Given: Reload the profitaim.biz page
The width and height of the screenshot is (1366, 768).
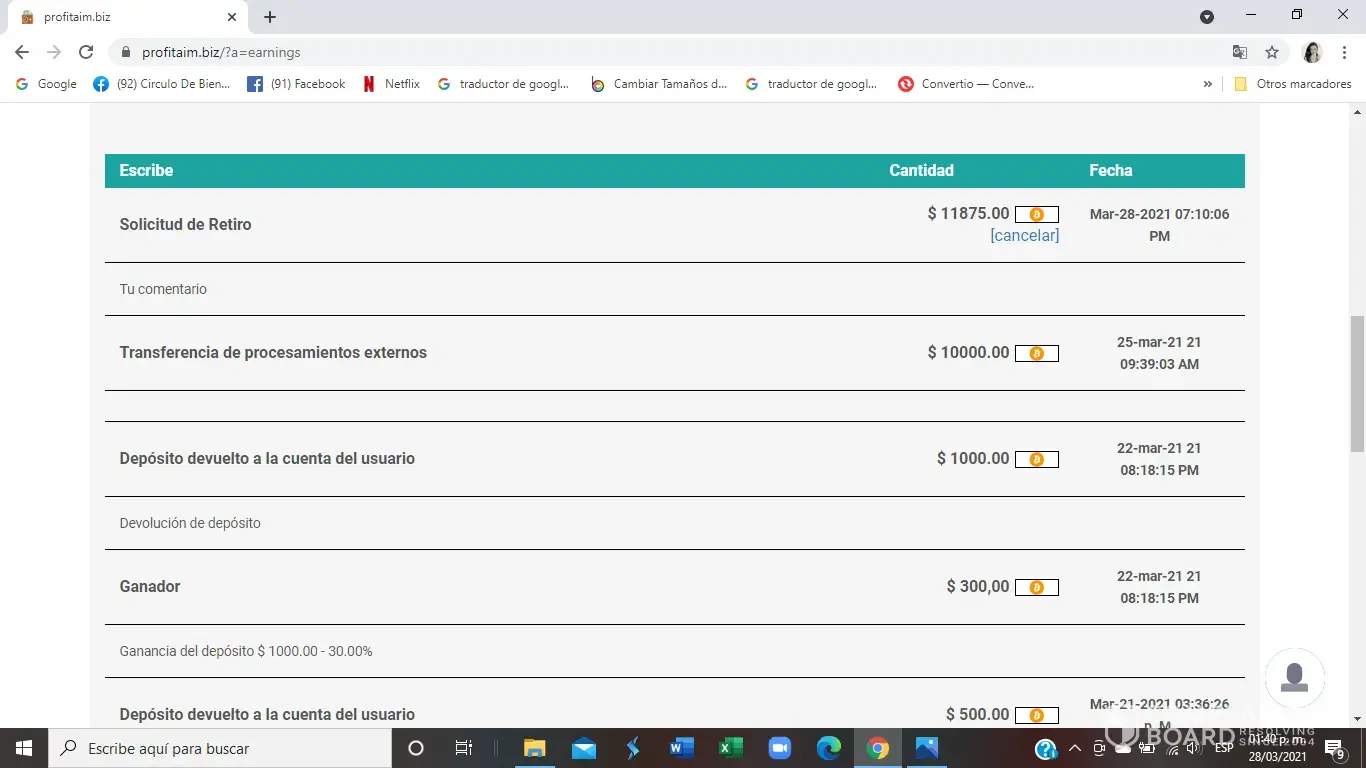Looking at the screenshot, I should [86, 52].
